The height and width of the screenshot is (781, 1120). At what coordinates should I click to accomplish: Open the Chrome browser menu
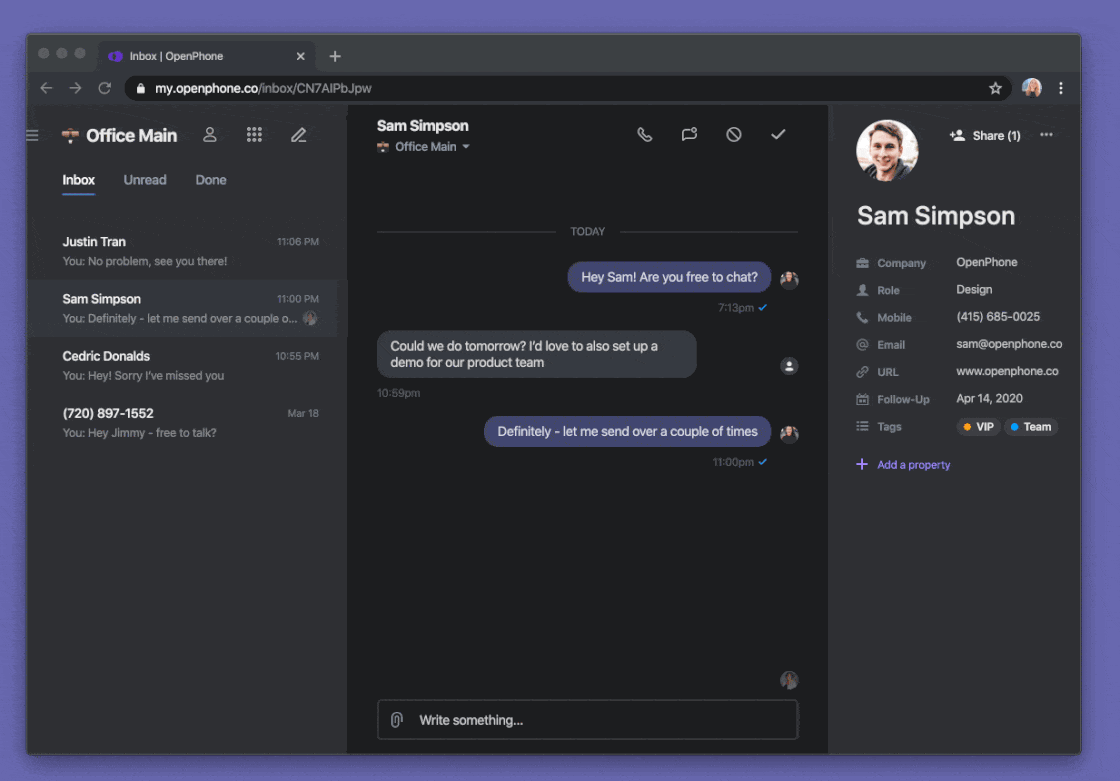1061,88
